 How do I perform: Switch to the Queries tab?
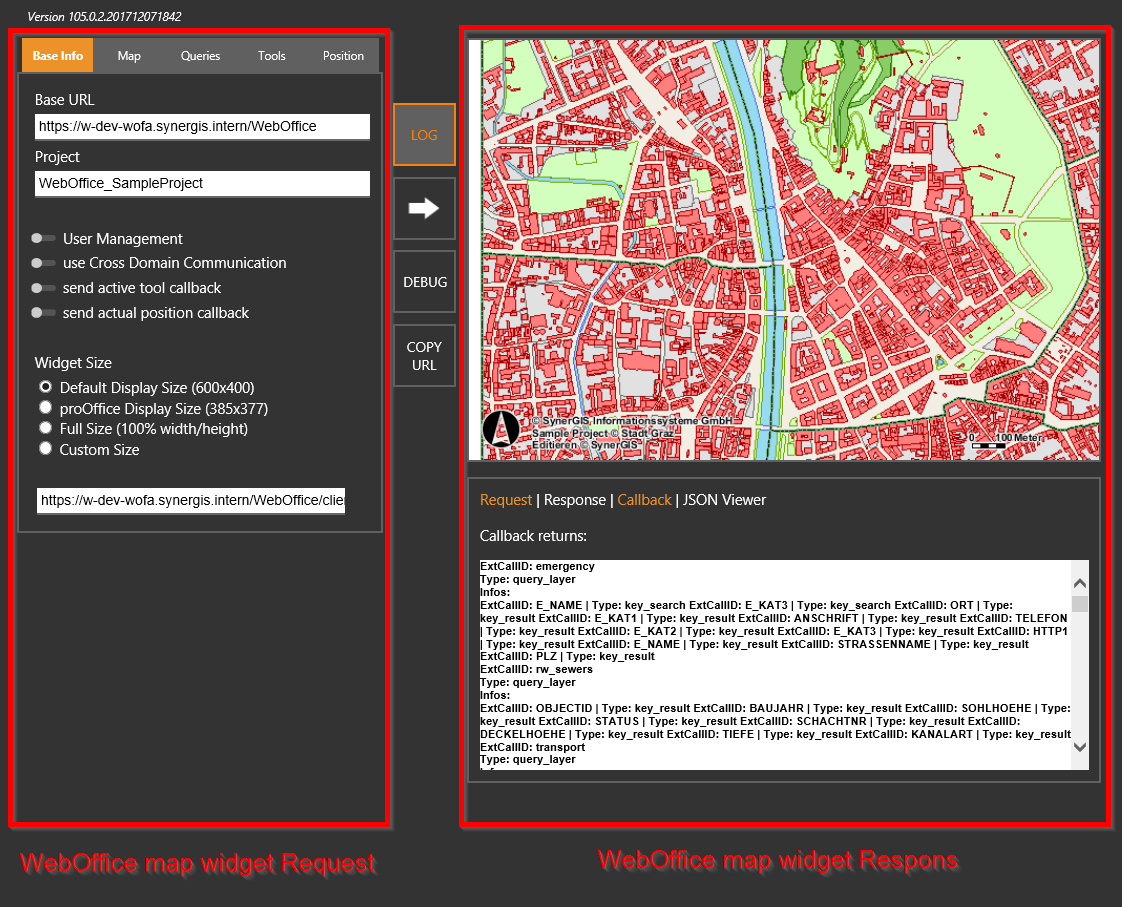click(x=199, y=55)
